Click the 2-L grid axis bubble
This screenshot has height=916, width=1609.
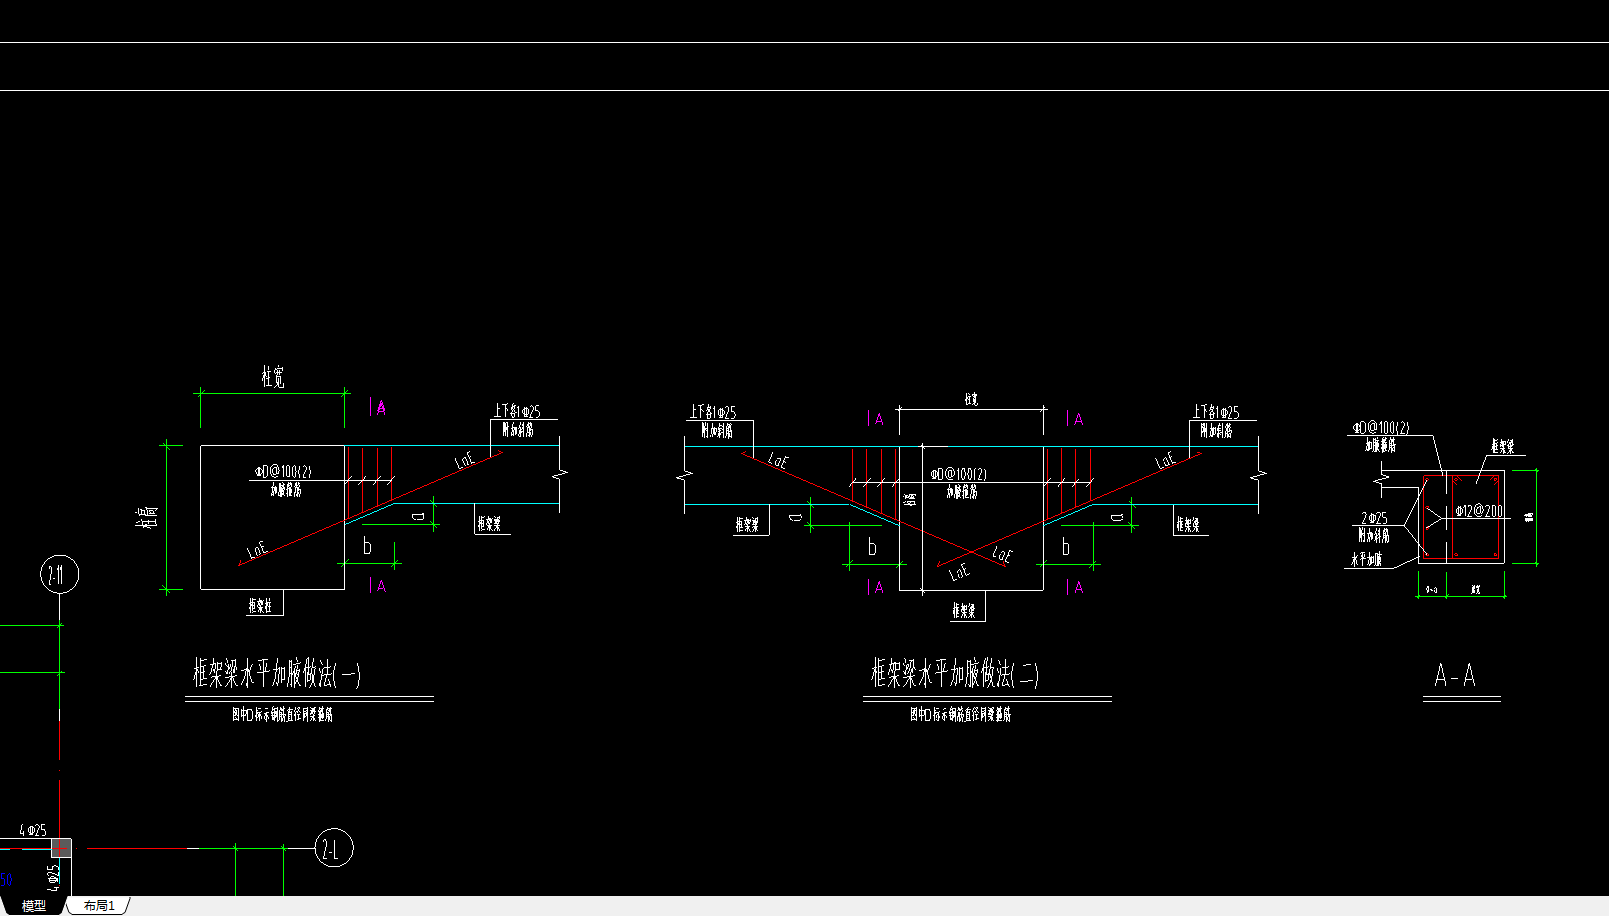[x=334, y=849]
